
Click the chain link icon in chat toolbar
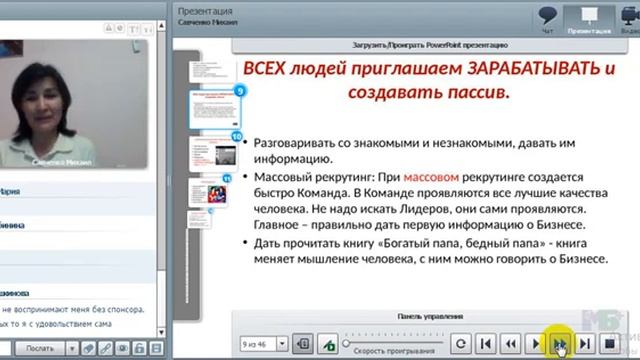pyautogui.click(x=105, y=349)
